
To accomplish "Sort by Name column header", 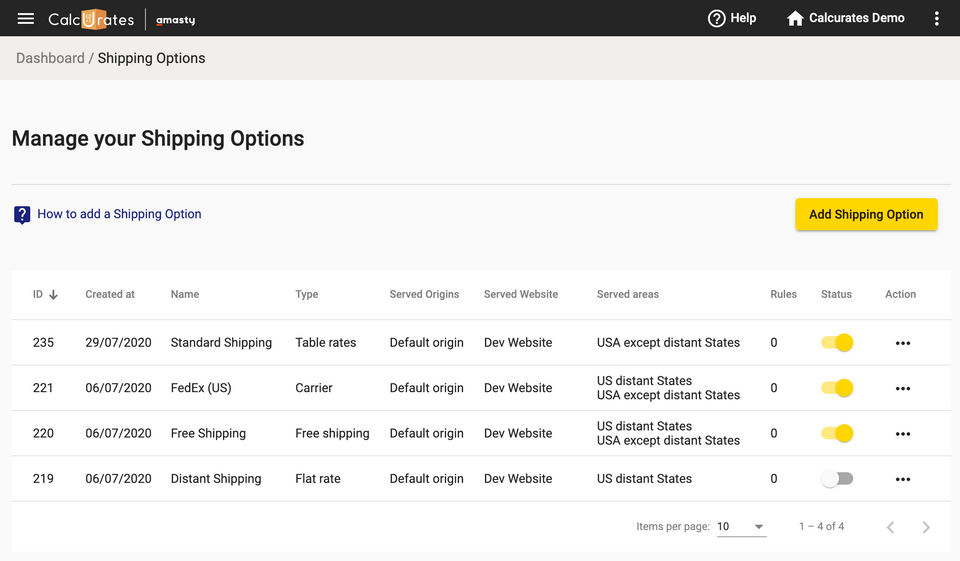I will pos(185,295).
